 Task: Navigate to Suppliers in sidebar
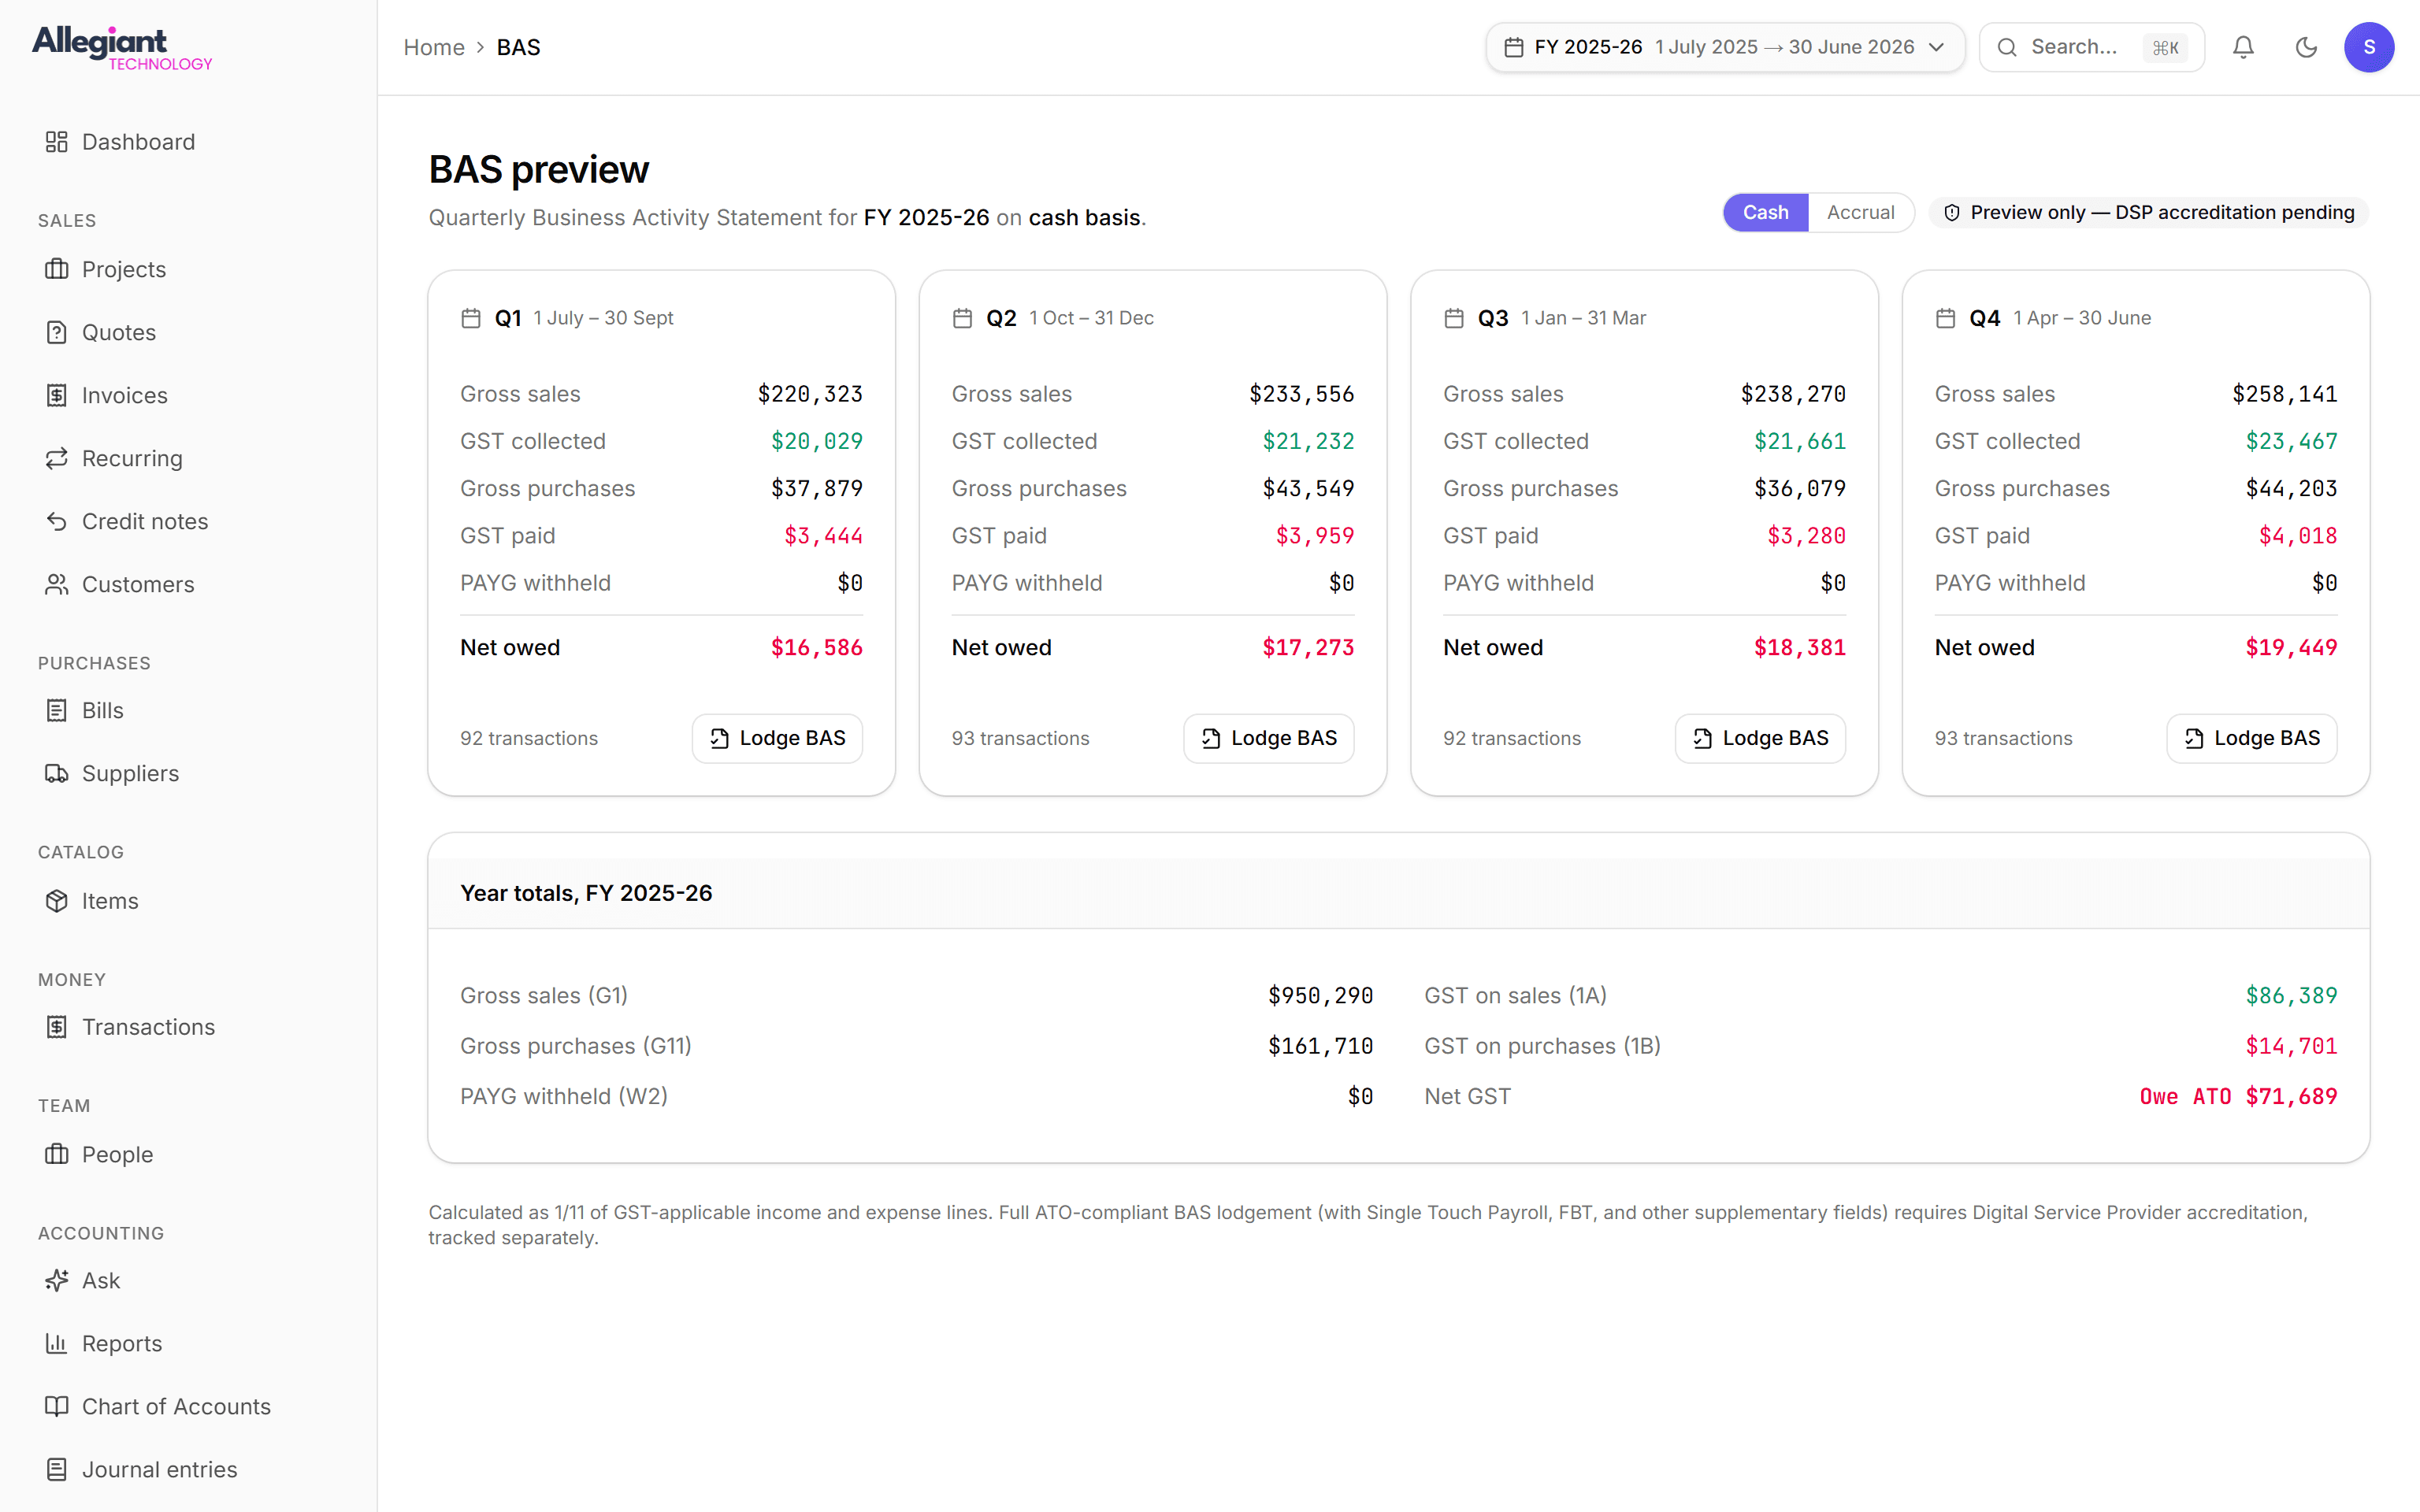[x=189, y=773]
